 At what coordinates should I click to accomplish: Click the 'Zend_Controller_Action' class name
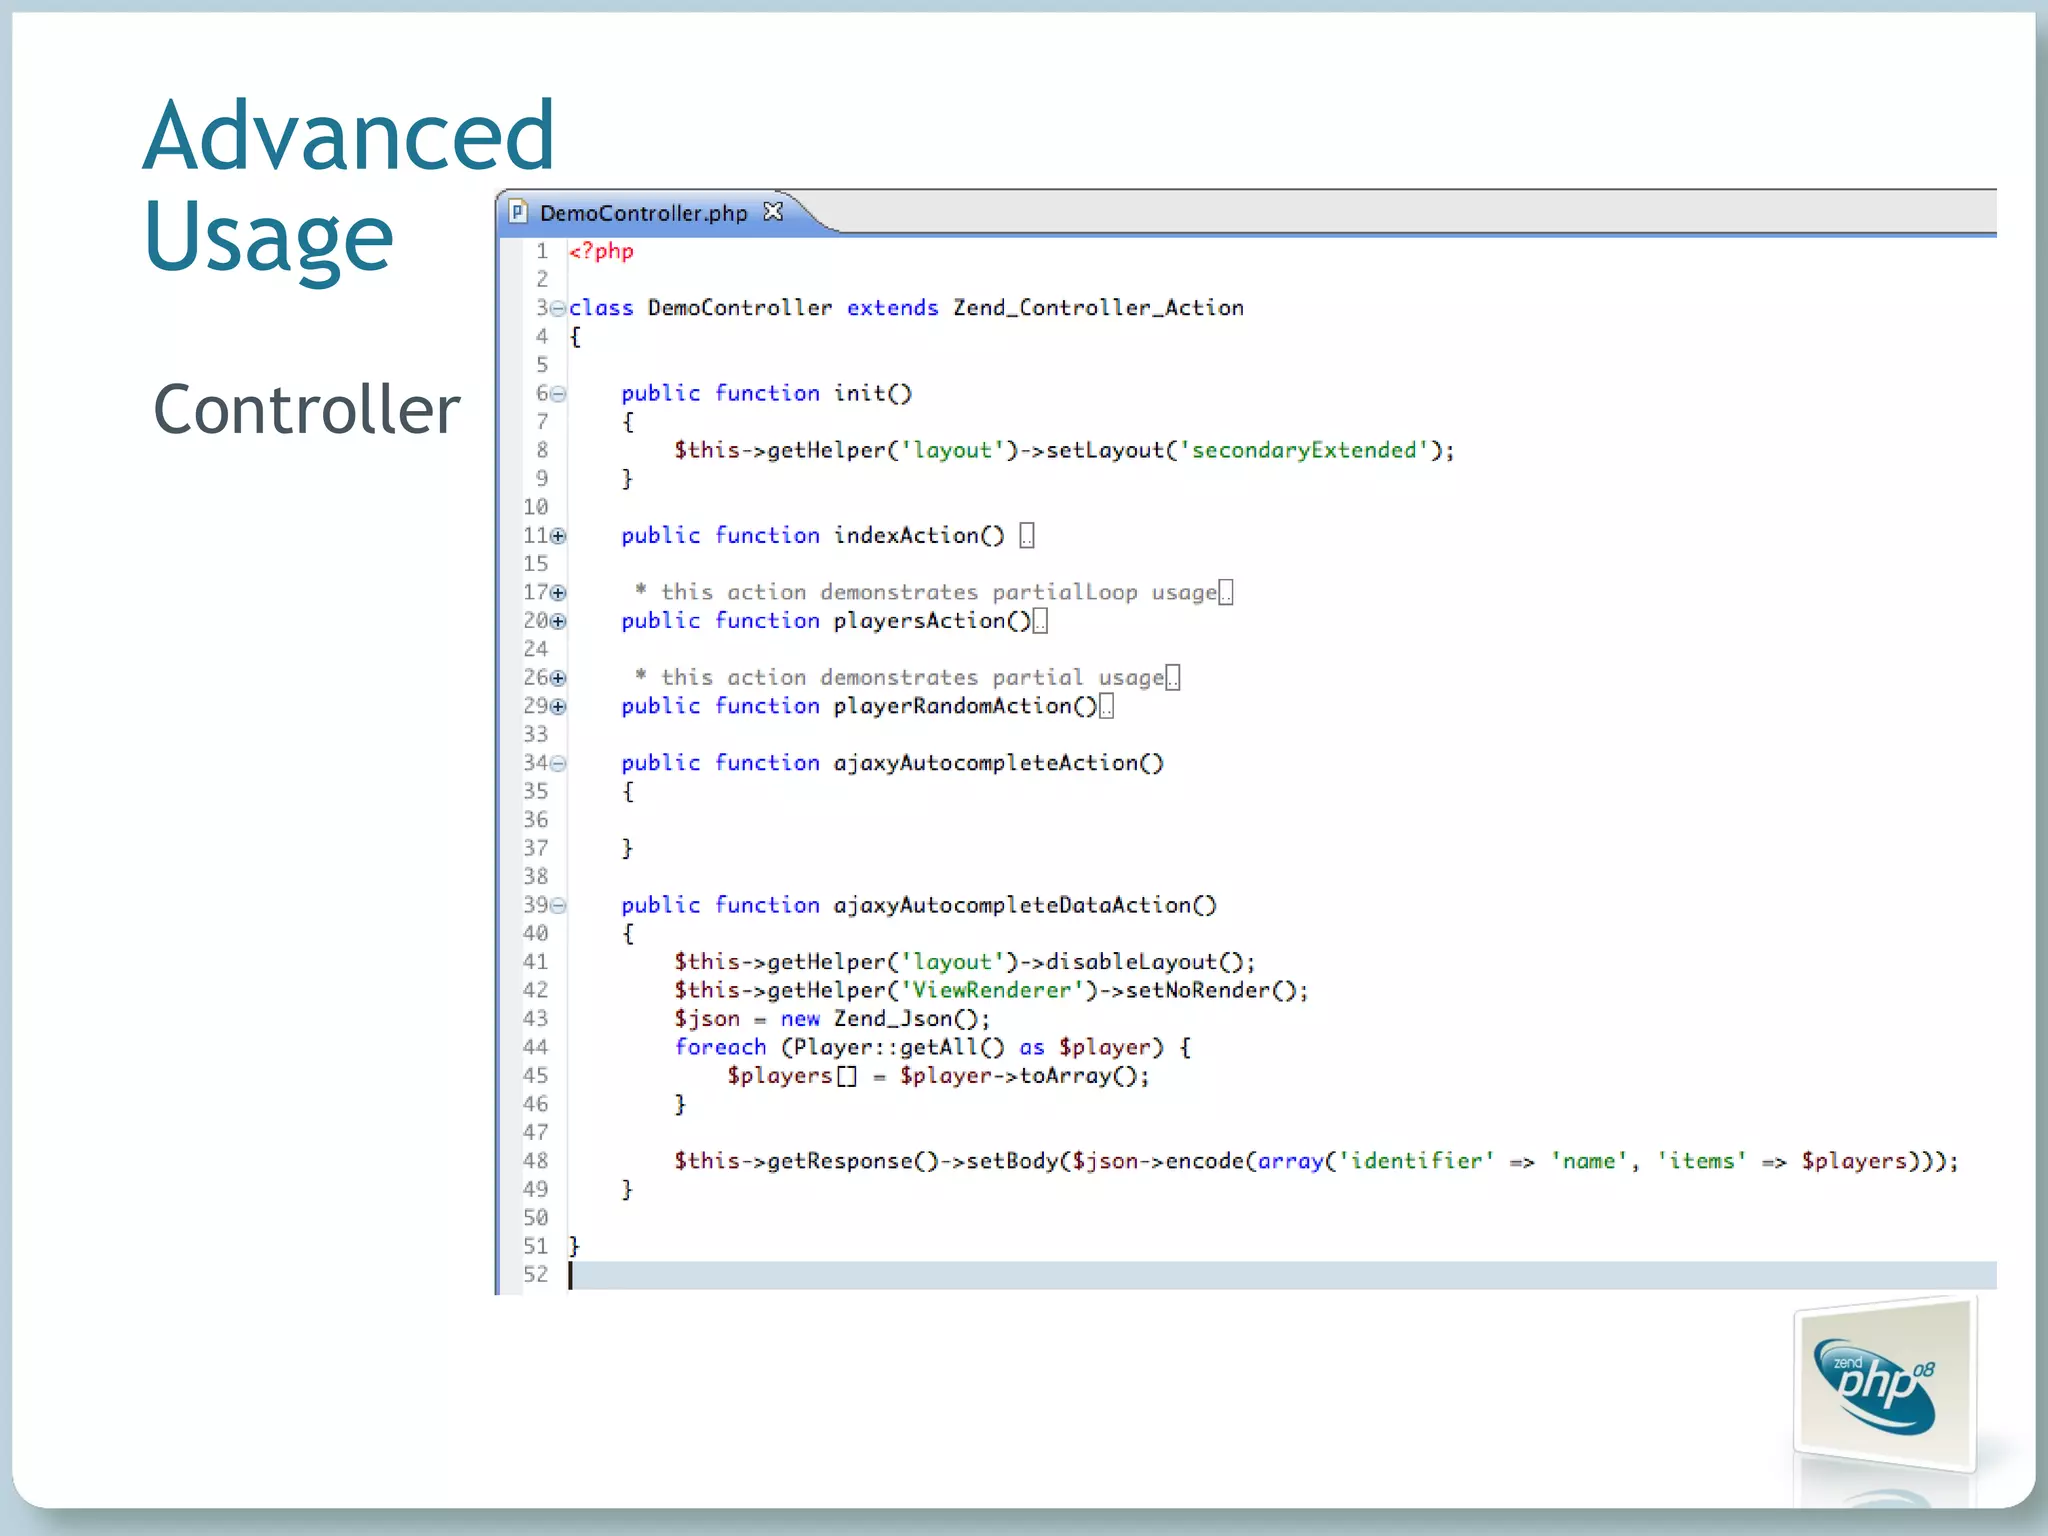coord(1098,308)
